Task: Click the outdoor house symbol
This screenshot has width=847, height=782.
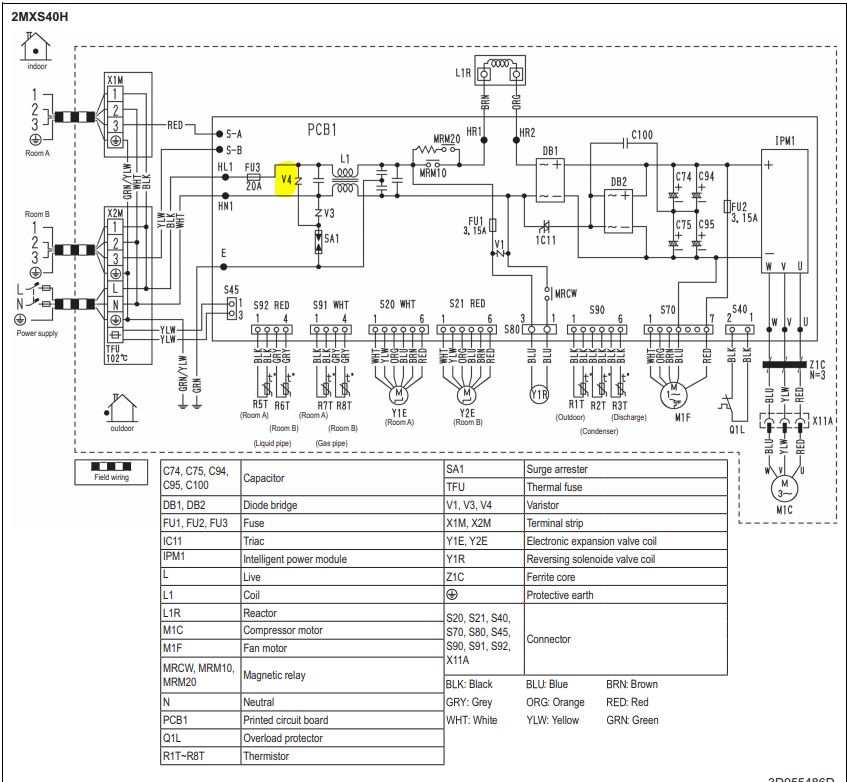Action: [123, 407]
